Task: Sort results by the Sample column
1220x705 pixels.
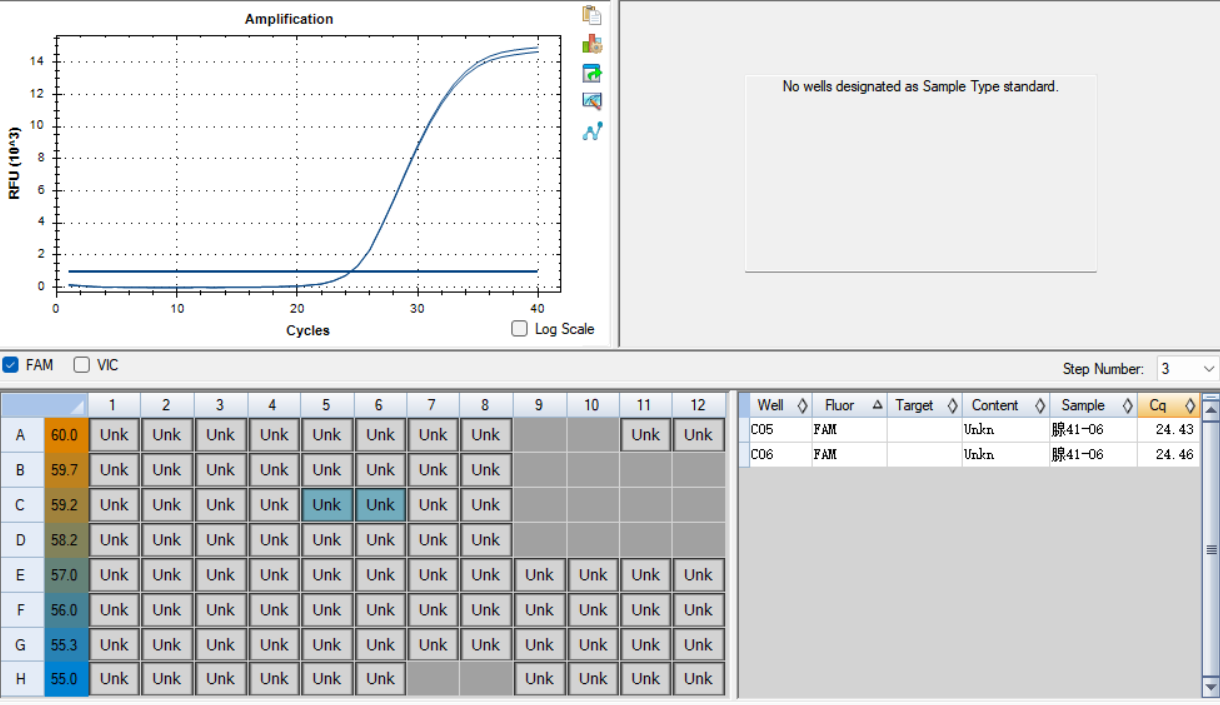Action: [1093, 405]
